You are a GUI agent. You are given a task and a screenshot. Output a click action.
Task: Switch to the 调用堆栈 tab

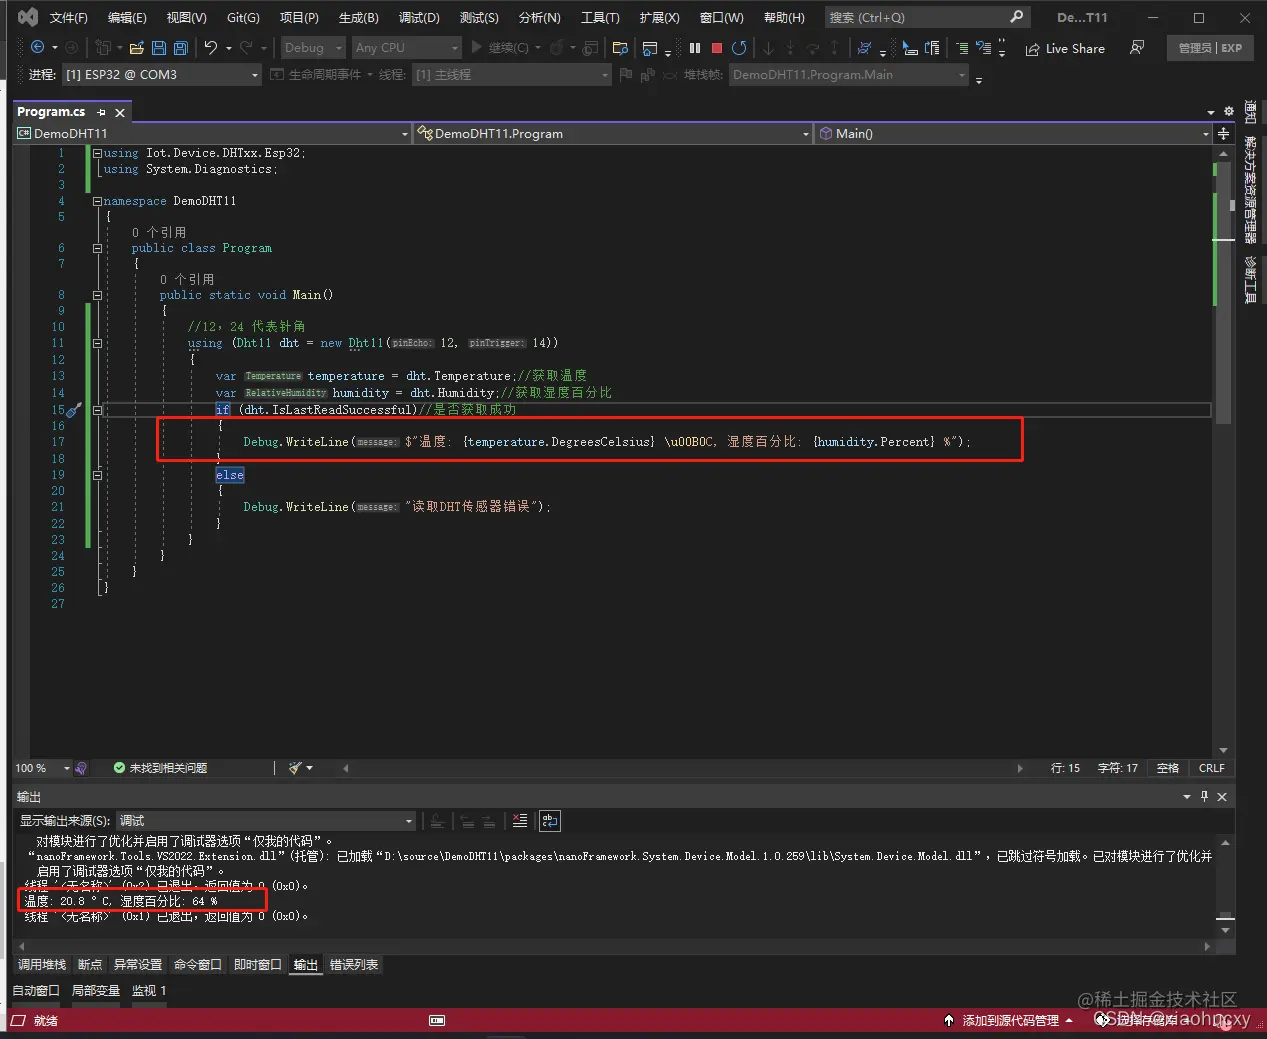pyautogui.click(x=42, y=965)
